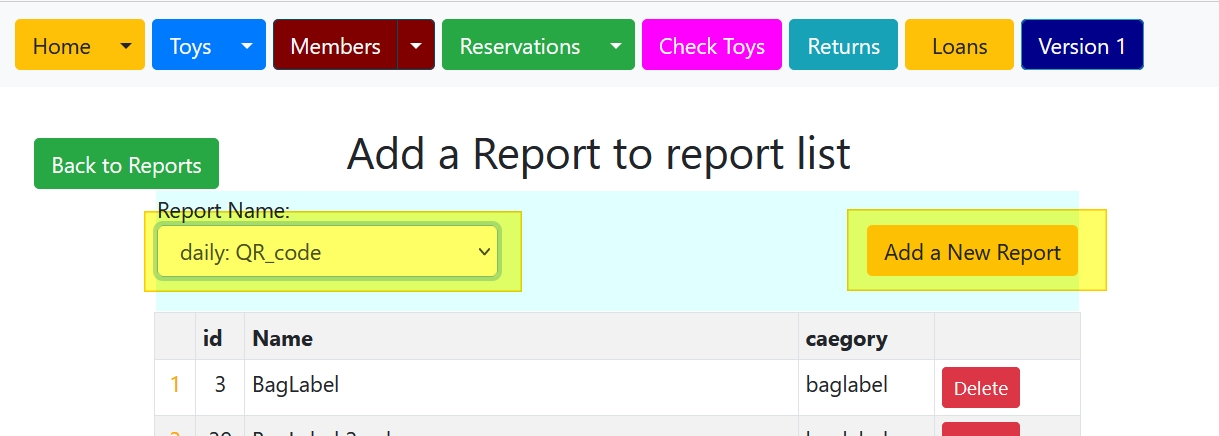This screenshot has width=1219, height=436.
Task: Expand the Home dropdown caret
Action: 126,45
